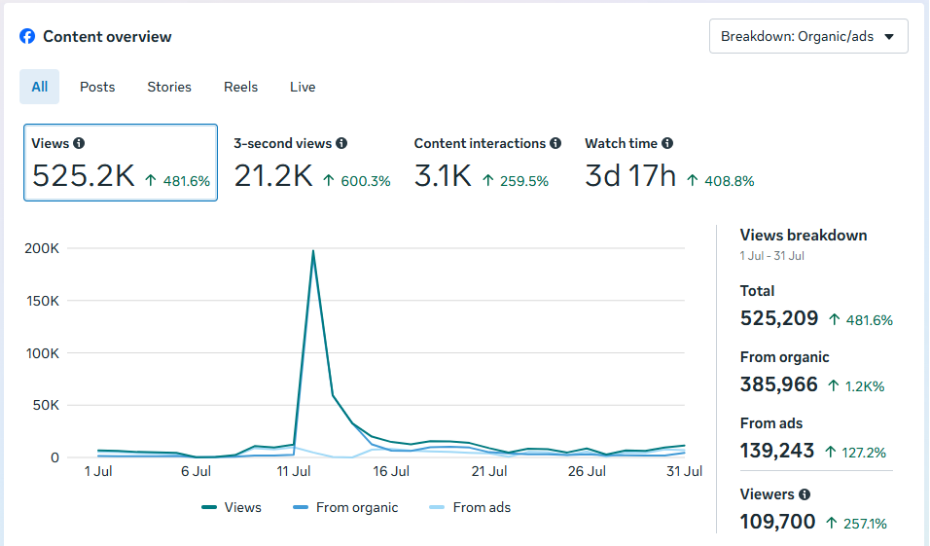The height and width of the screenshot is (546, 930).
Task: Click the 31 Jul axis label
Action: pyautogui.click(x=684, y=471)
